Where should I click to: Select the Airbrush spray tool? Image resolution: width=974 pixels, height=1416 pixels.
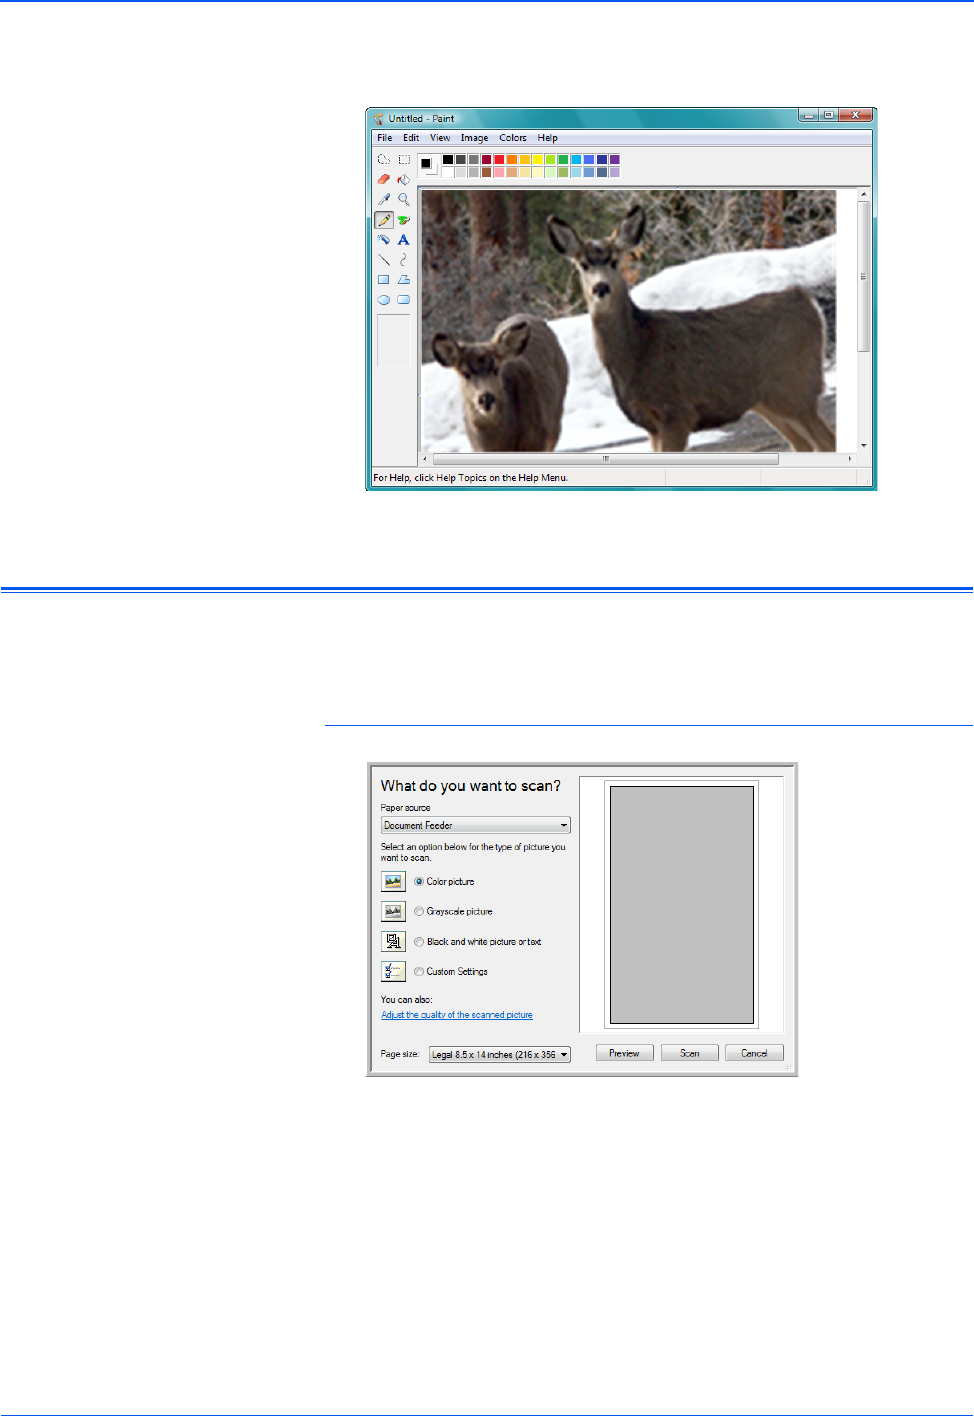(x=384, y=239)
